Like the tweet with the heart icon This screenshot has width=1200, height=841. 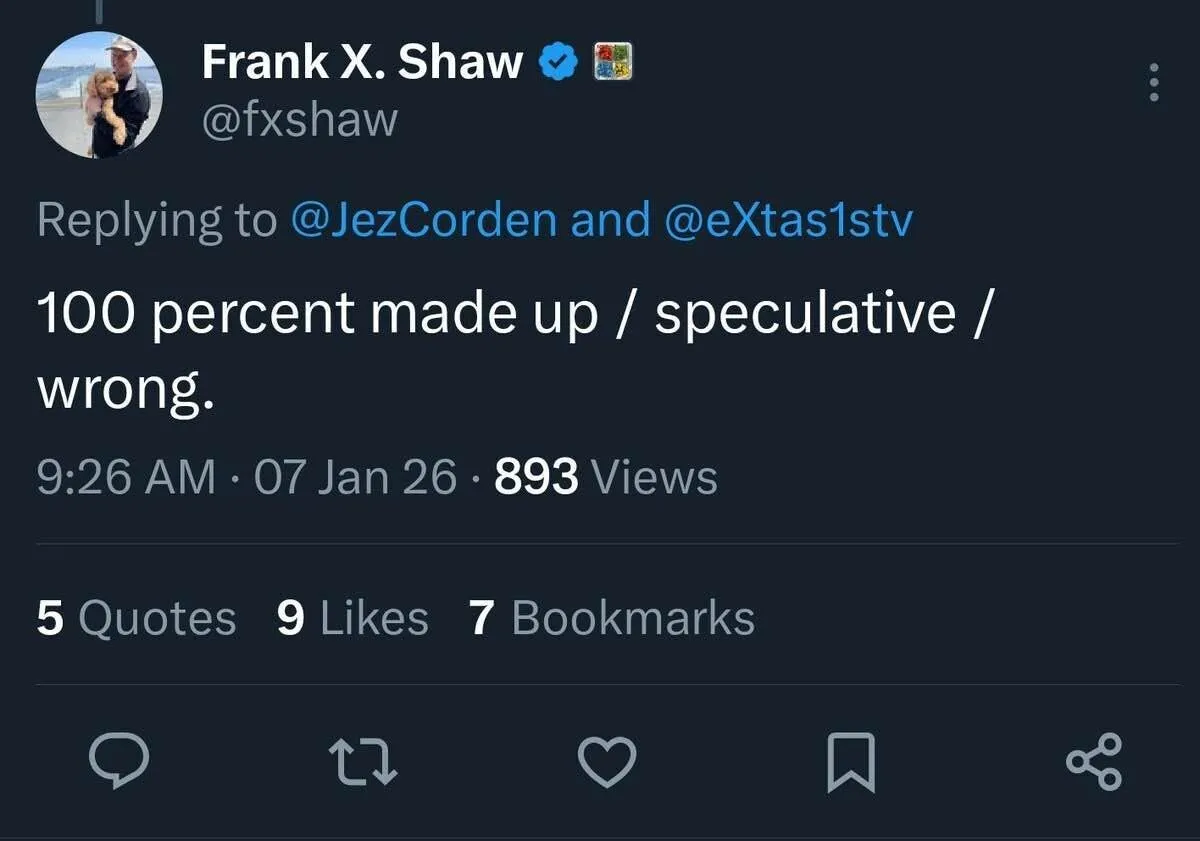(608, 762)
